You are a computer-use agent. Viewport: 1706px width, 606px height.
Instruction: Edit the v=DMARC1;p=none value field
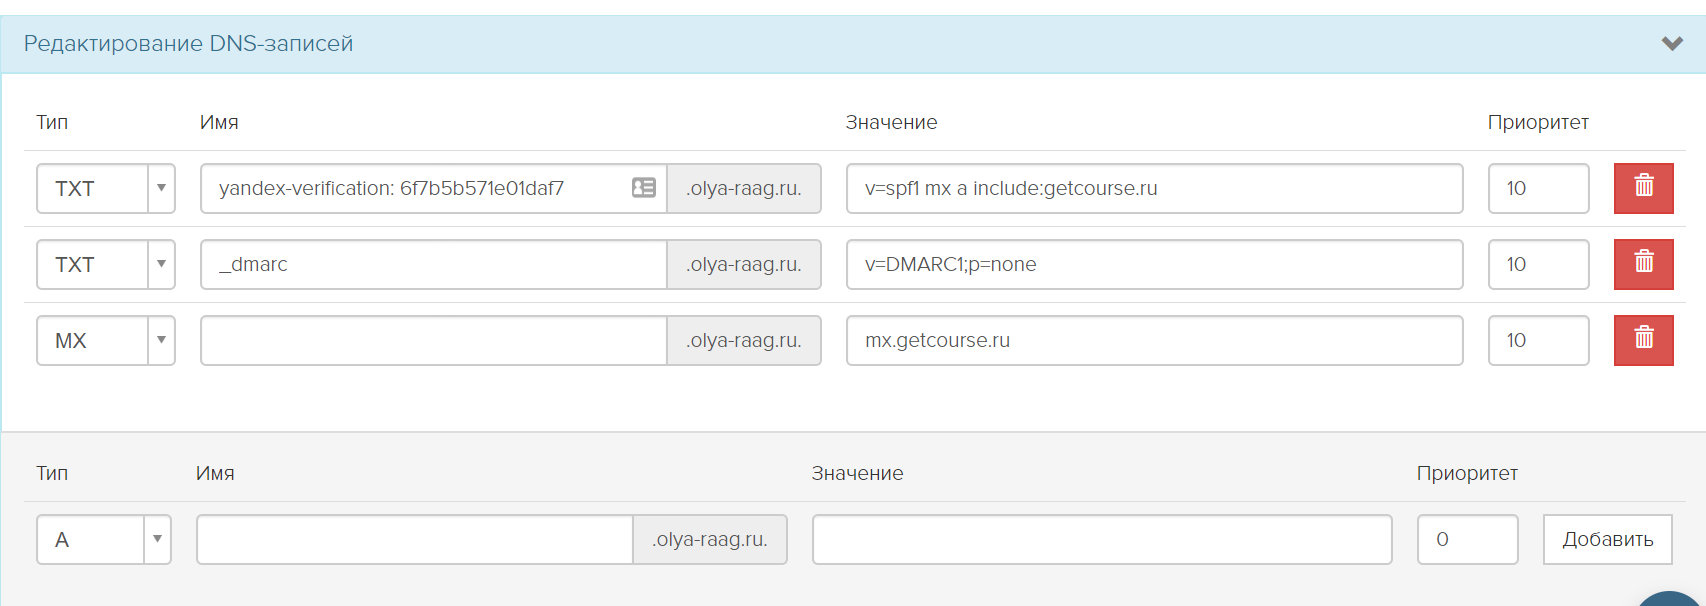pos(1154,264)
